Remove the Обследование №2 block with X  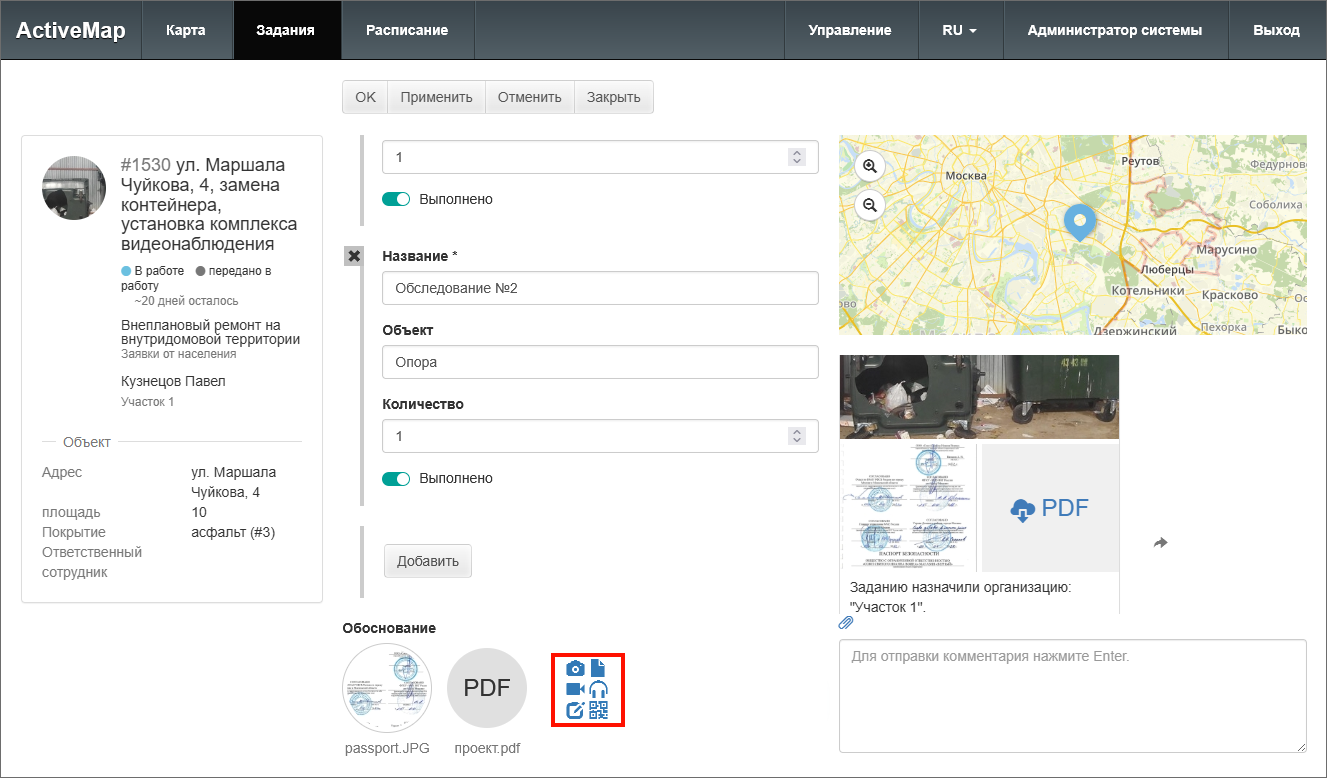coord(353,256)
